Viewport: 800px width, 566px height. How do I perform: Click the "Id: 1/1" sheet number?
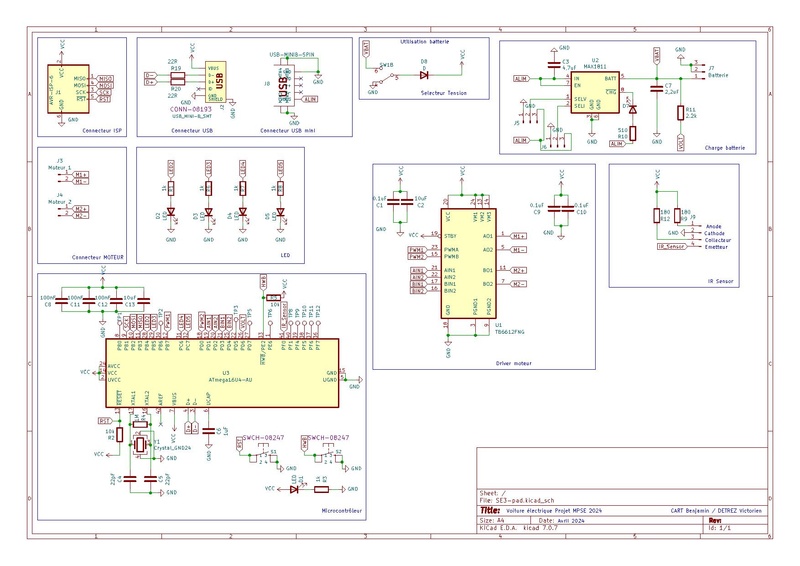click(x=720, y=528)
